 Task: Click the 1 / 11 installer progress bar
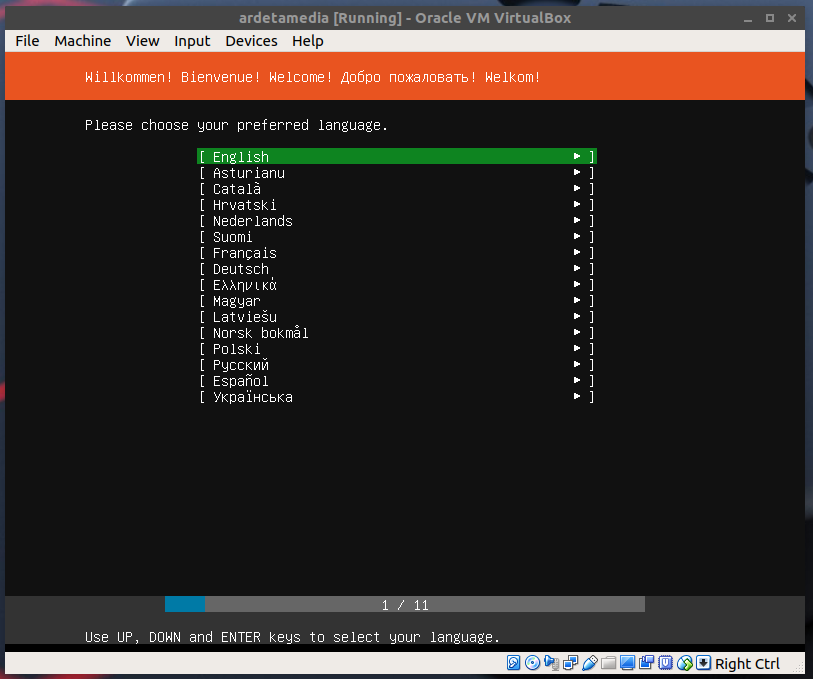point(405,605)
